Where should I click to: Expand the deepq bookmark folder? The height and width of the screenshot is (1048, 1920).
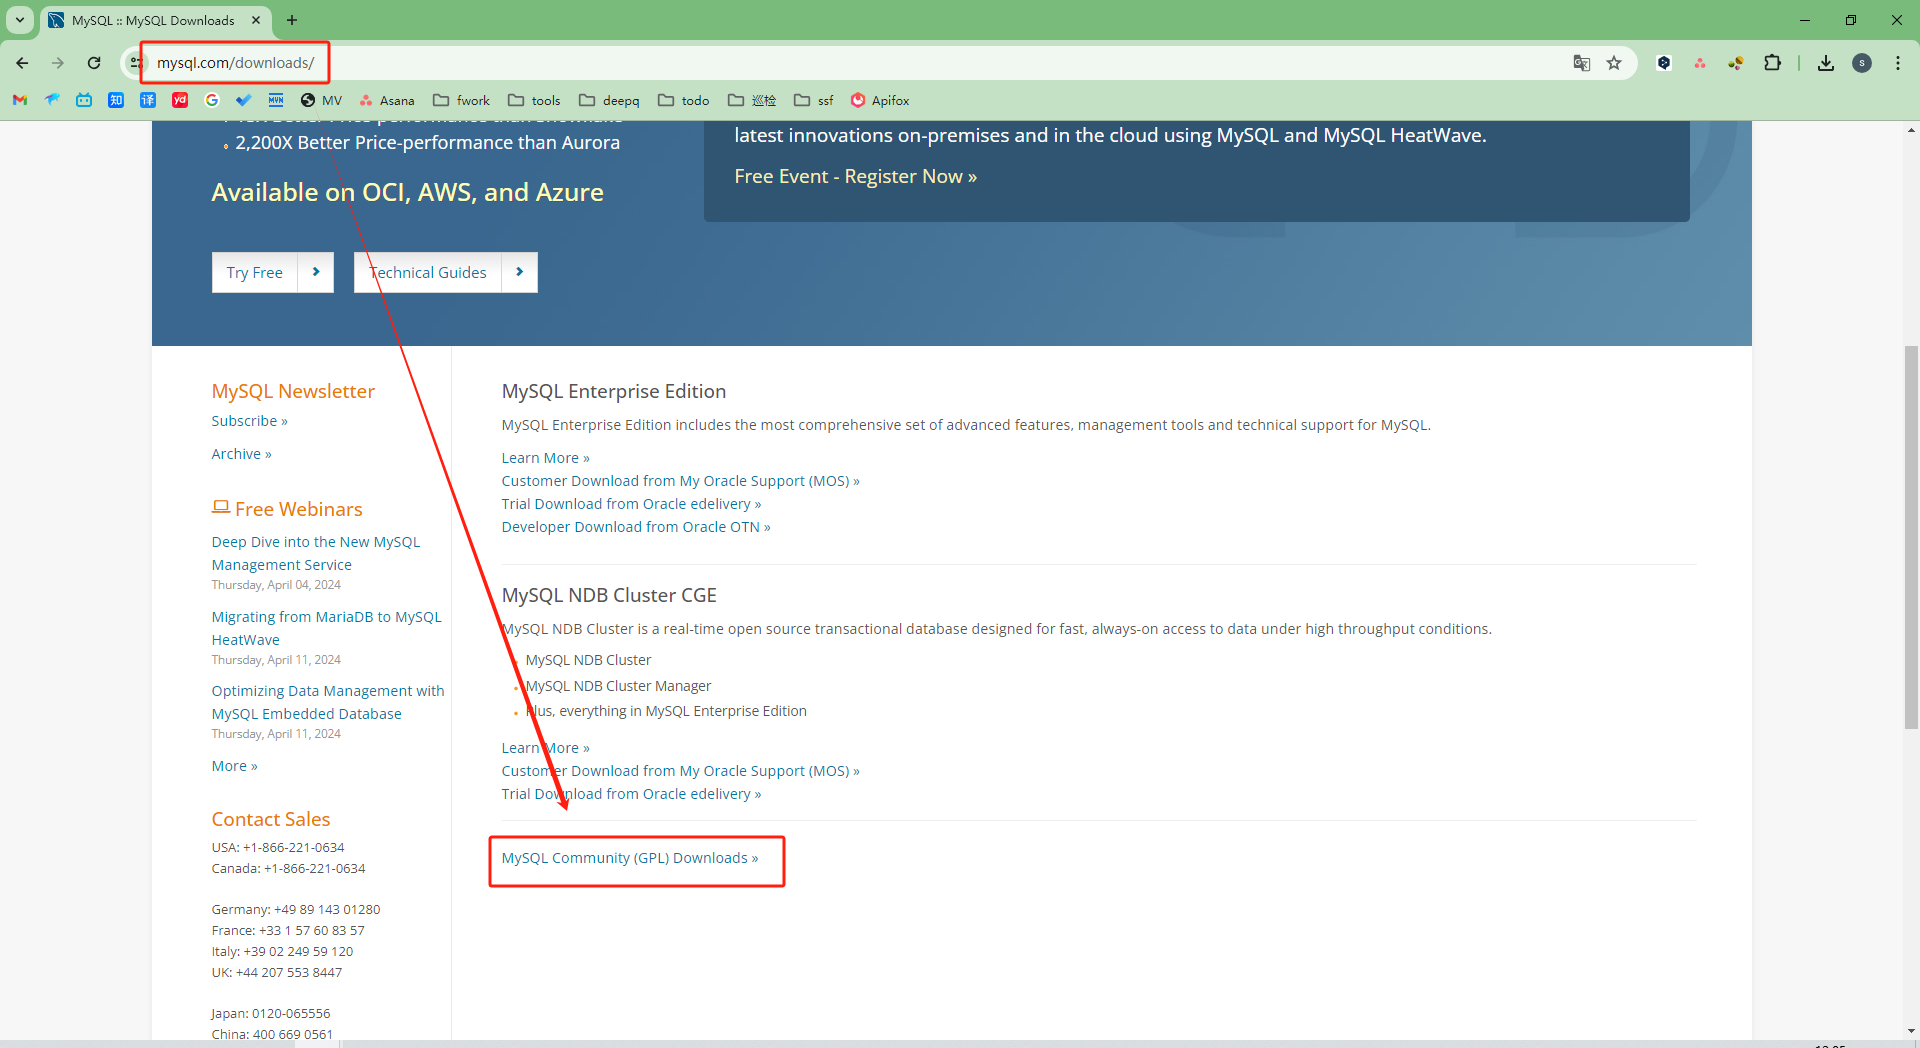point(609,100)
